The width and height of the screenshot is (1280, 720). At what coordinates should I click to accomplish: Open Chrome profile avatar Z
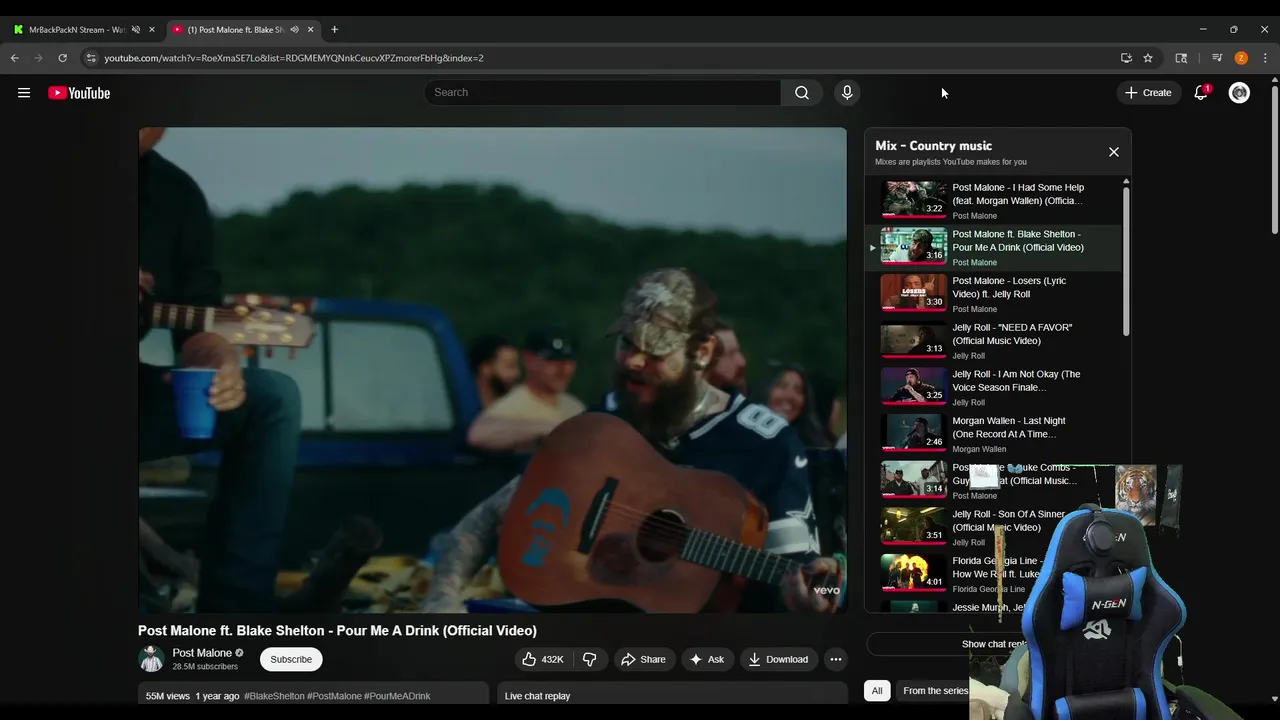[1241, 58]
